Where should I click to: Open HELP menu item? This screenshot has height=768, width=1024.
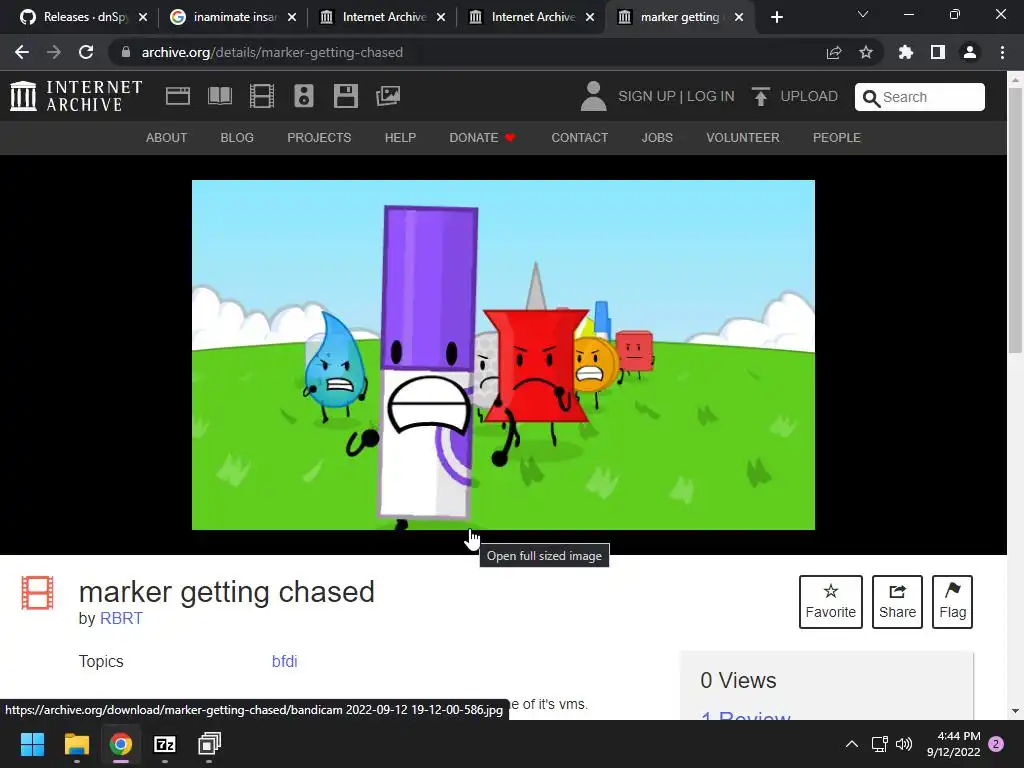(x=400, y=138)
